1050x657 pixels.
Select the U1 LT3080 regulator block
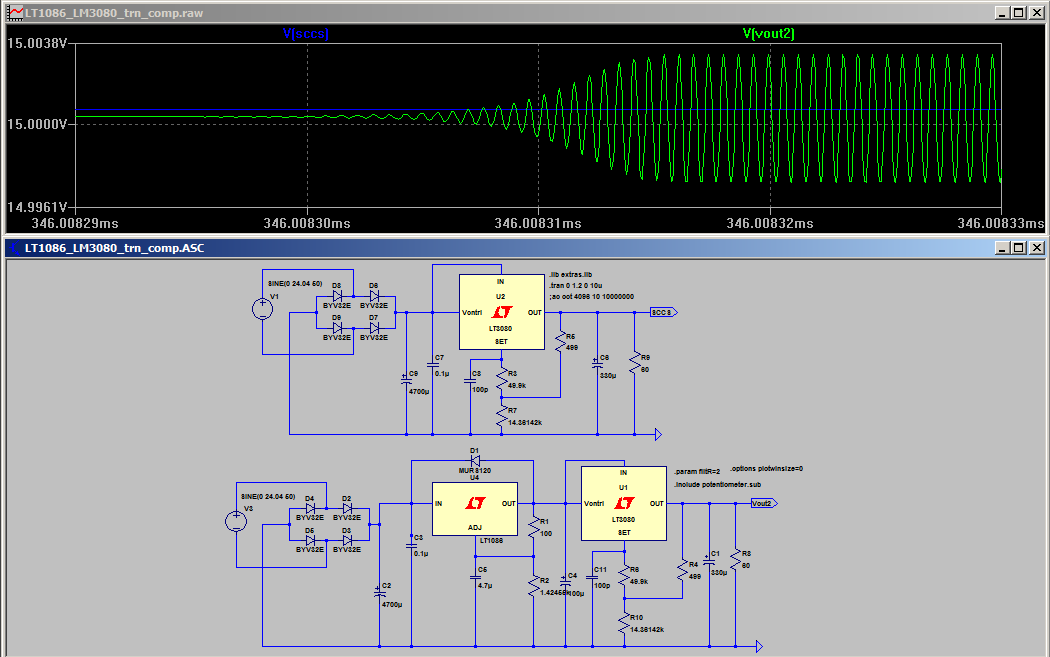click(x=623, y=503)
